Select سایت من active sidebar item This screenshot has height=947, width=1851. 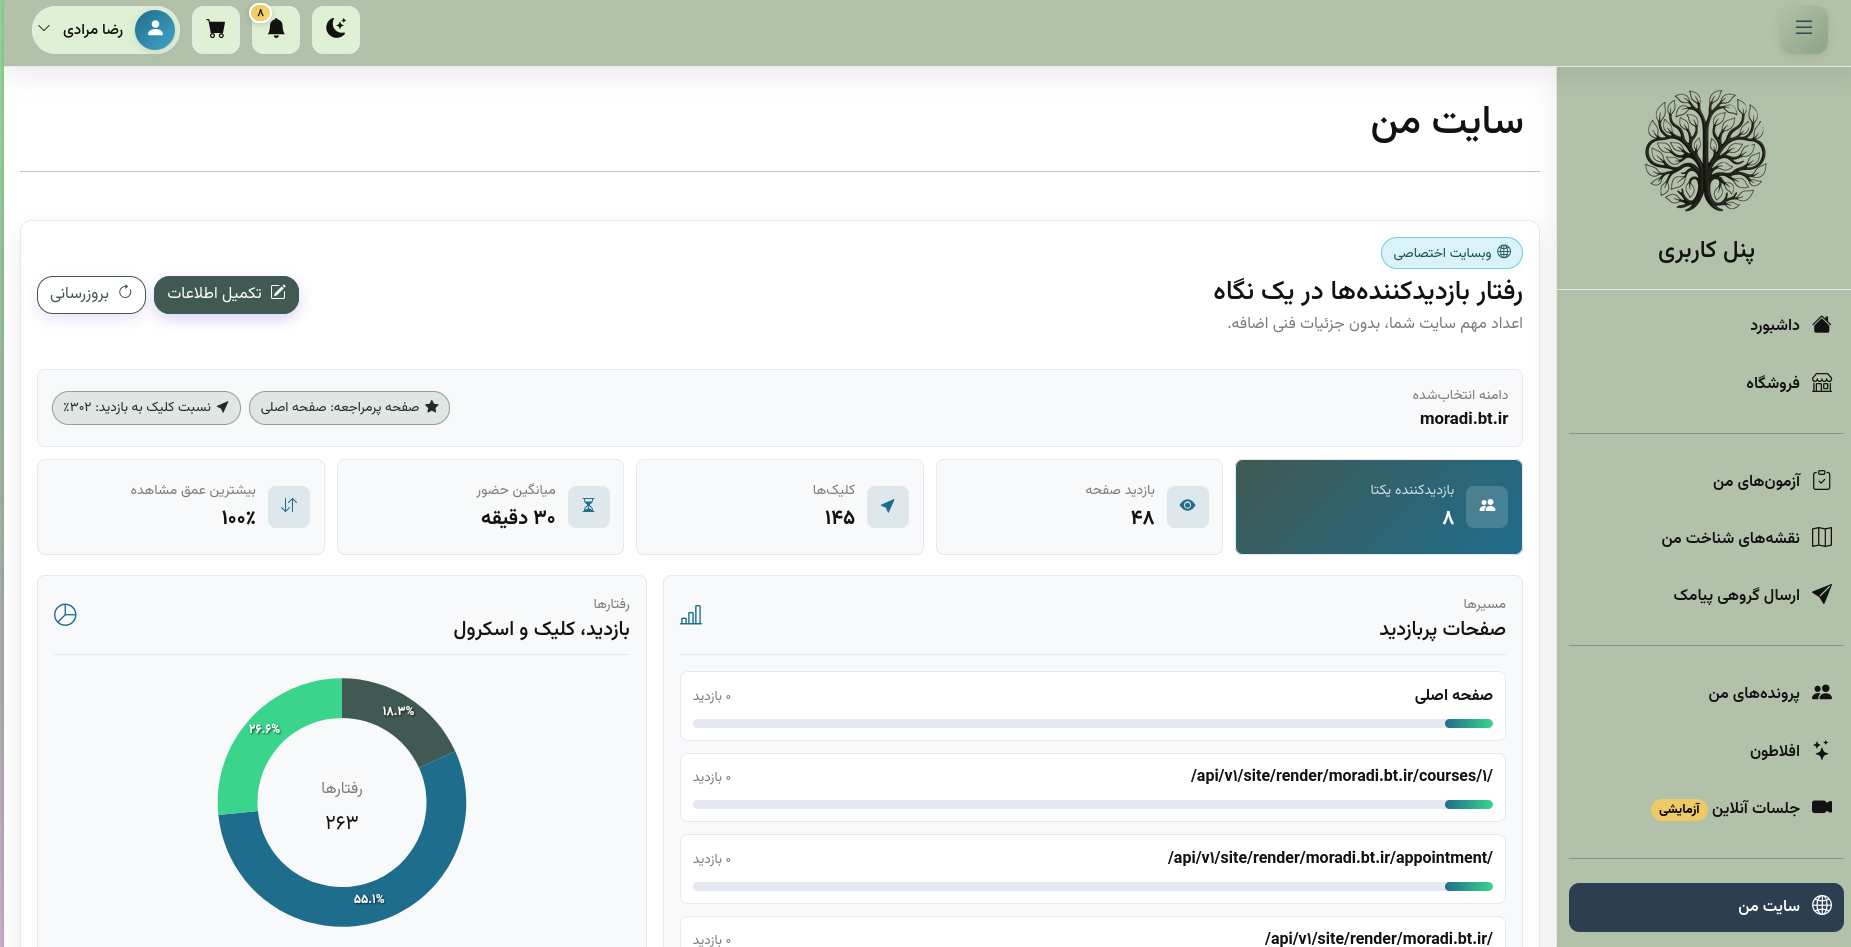click(x=1706, y=906)
